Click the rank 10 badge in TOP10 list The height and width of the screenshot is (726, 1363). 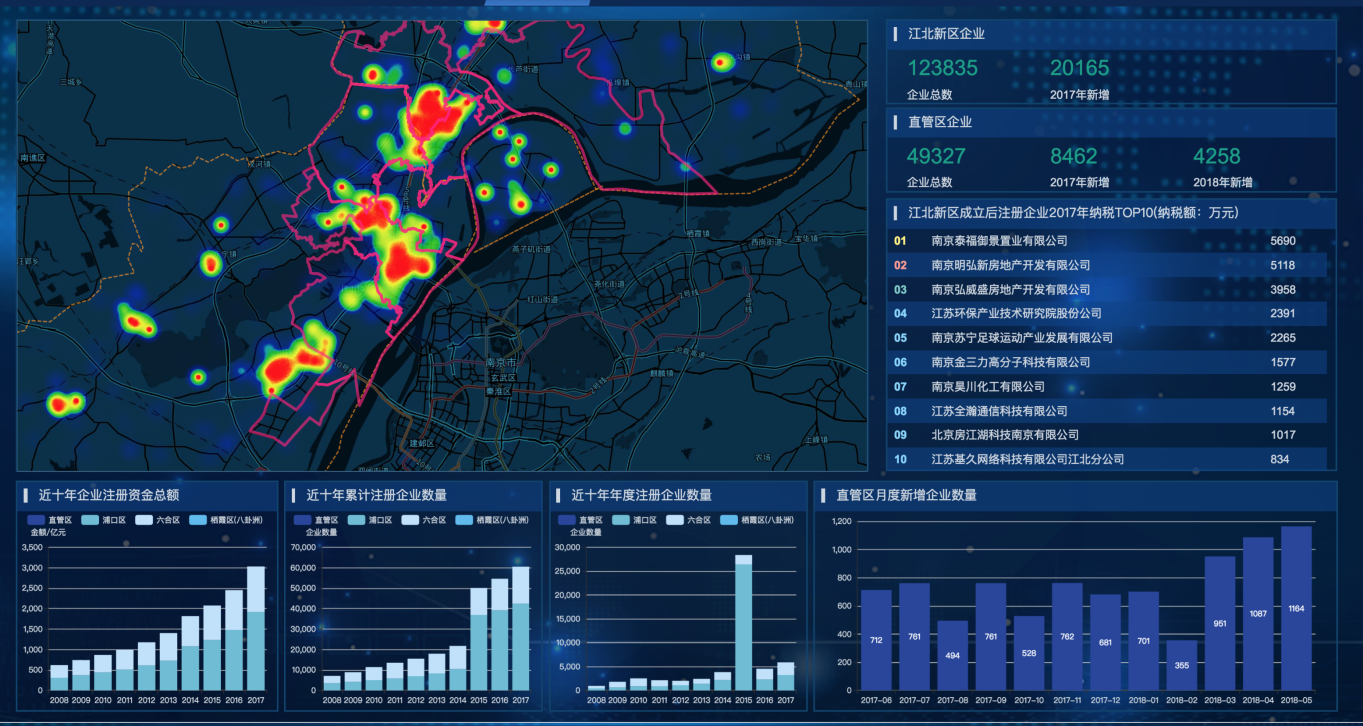[x=900, y=459]
